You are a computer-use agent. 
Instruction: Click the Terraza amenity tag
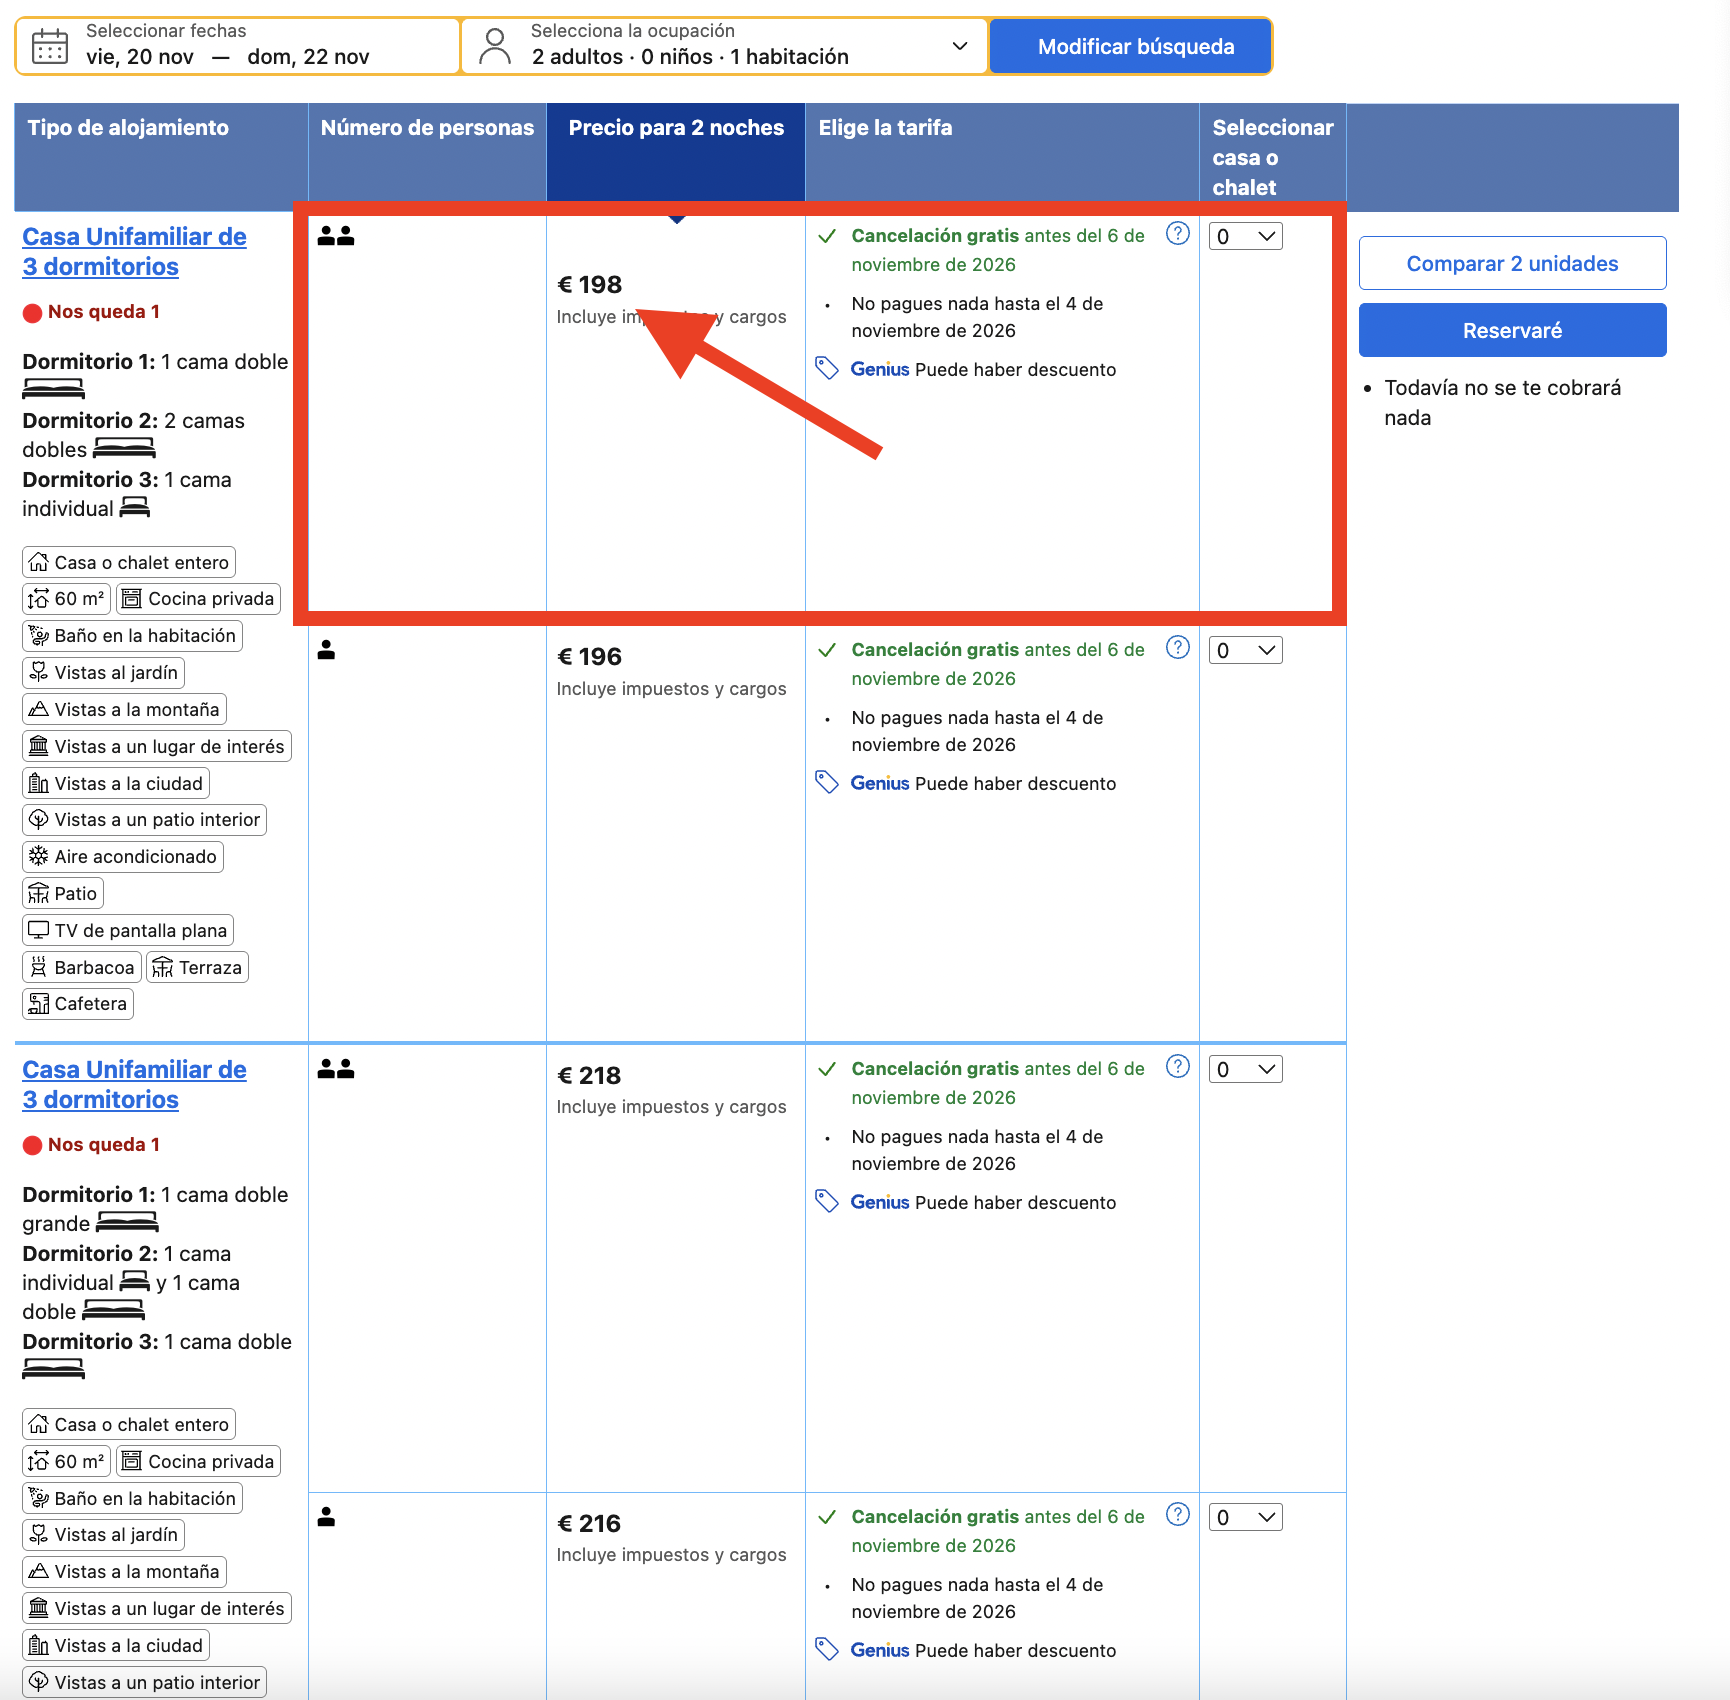pyautogui.click(x=198, y=967)
